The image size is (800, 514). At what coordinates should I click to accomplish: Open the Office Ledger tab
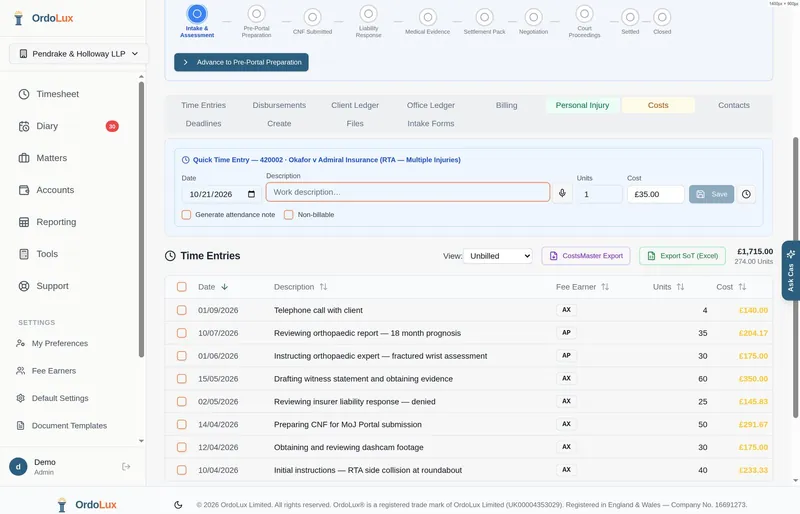coord(431,105)
